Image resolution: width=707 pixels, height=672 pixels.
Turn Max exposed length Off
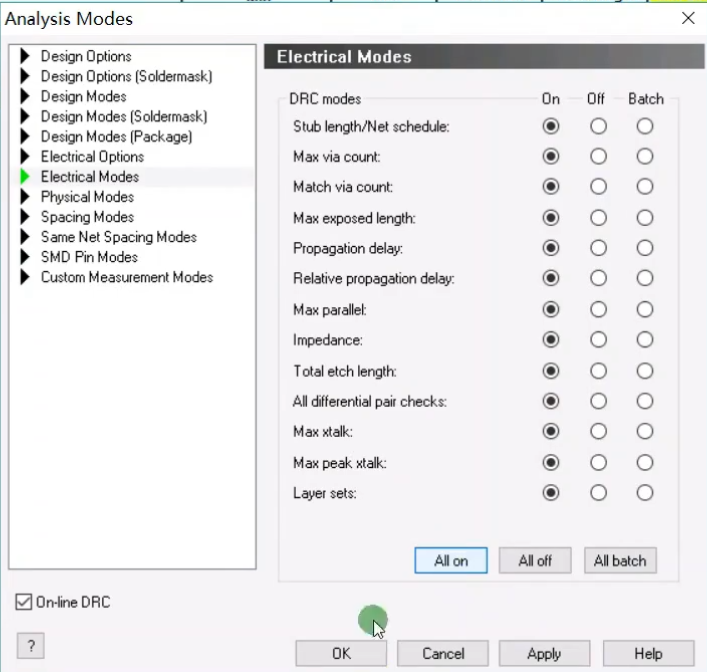pyautogui.click(x=598, y=218)
